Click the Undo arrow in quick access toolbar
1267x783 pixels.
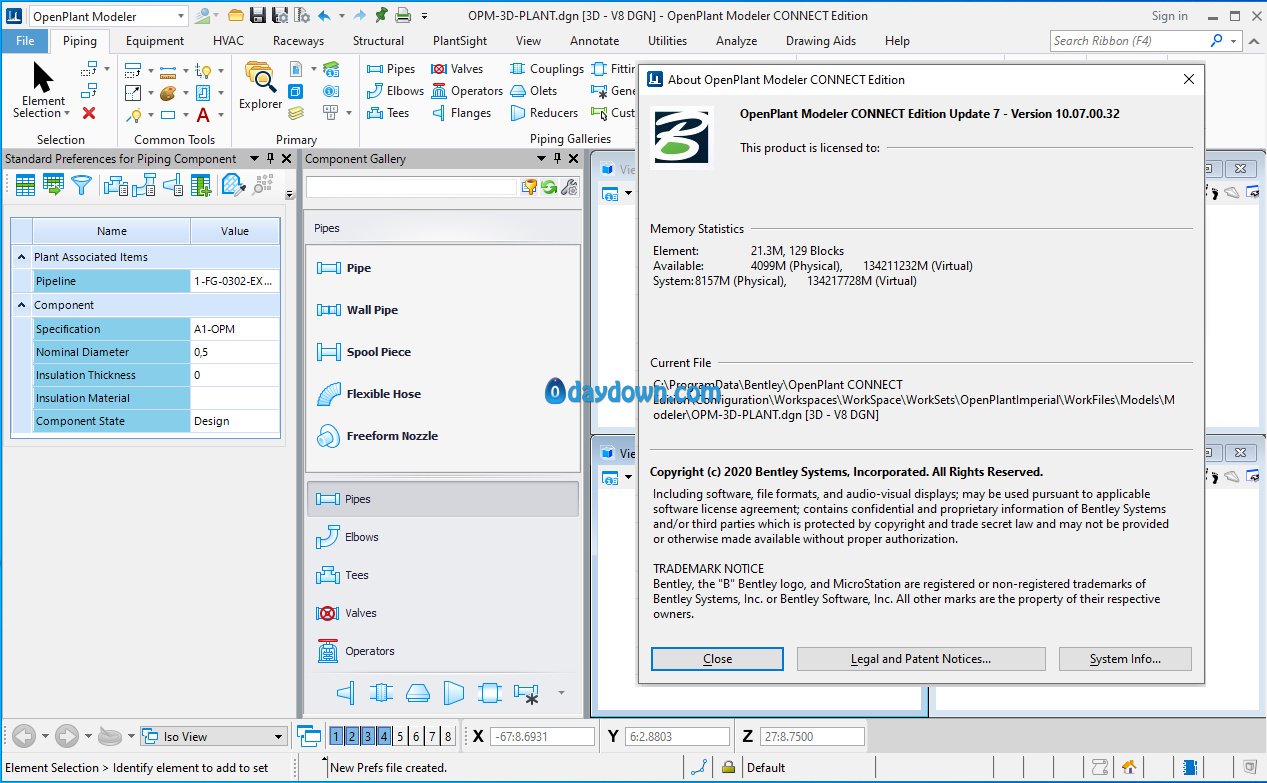pyautogui.click(x=324, y=15)
